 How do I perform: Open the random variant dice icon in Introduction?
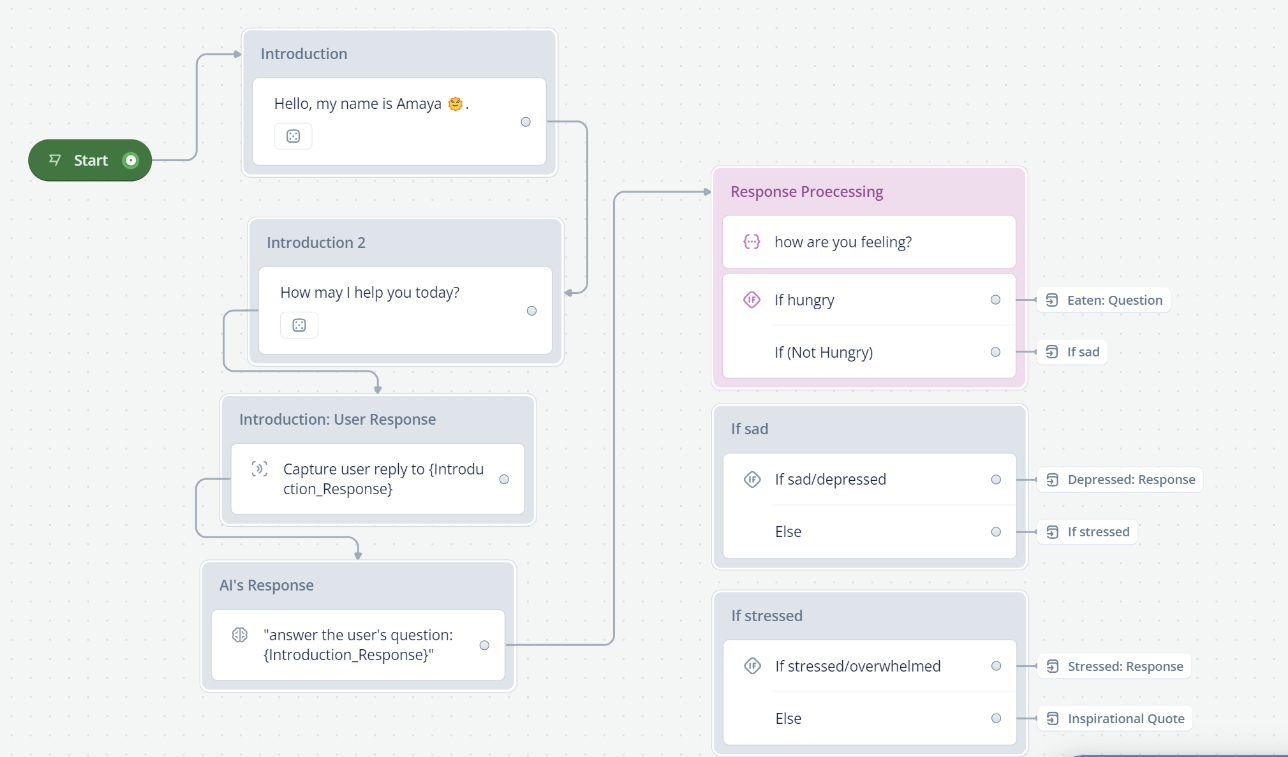pos(293,136)
